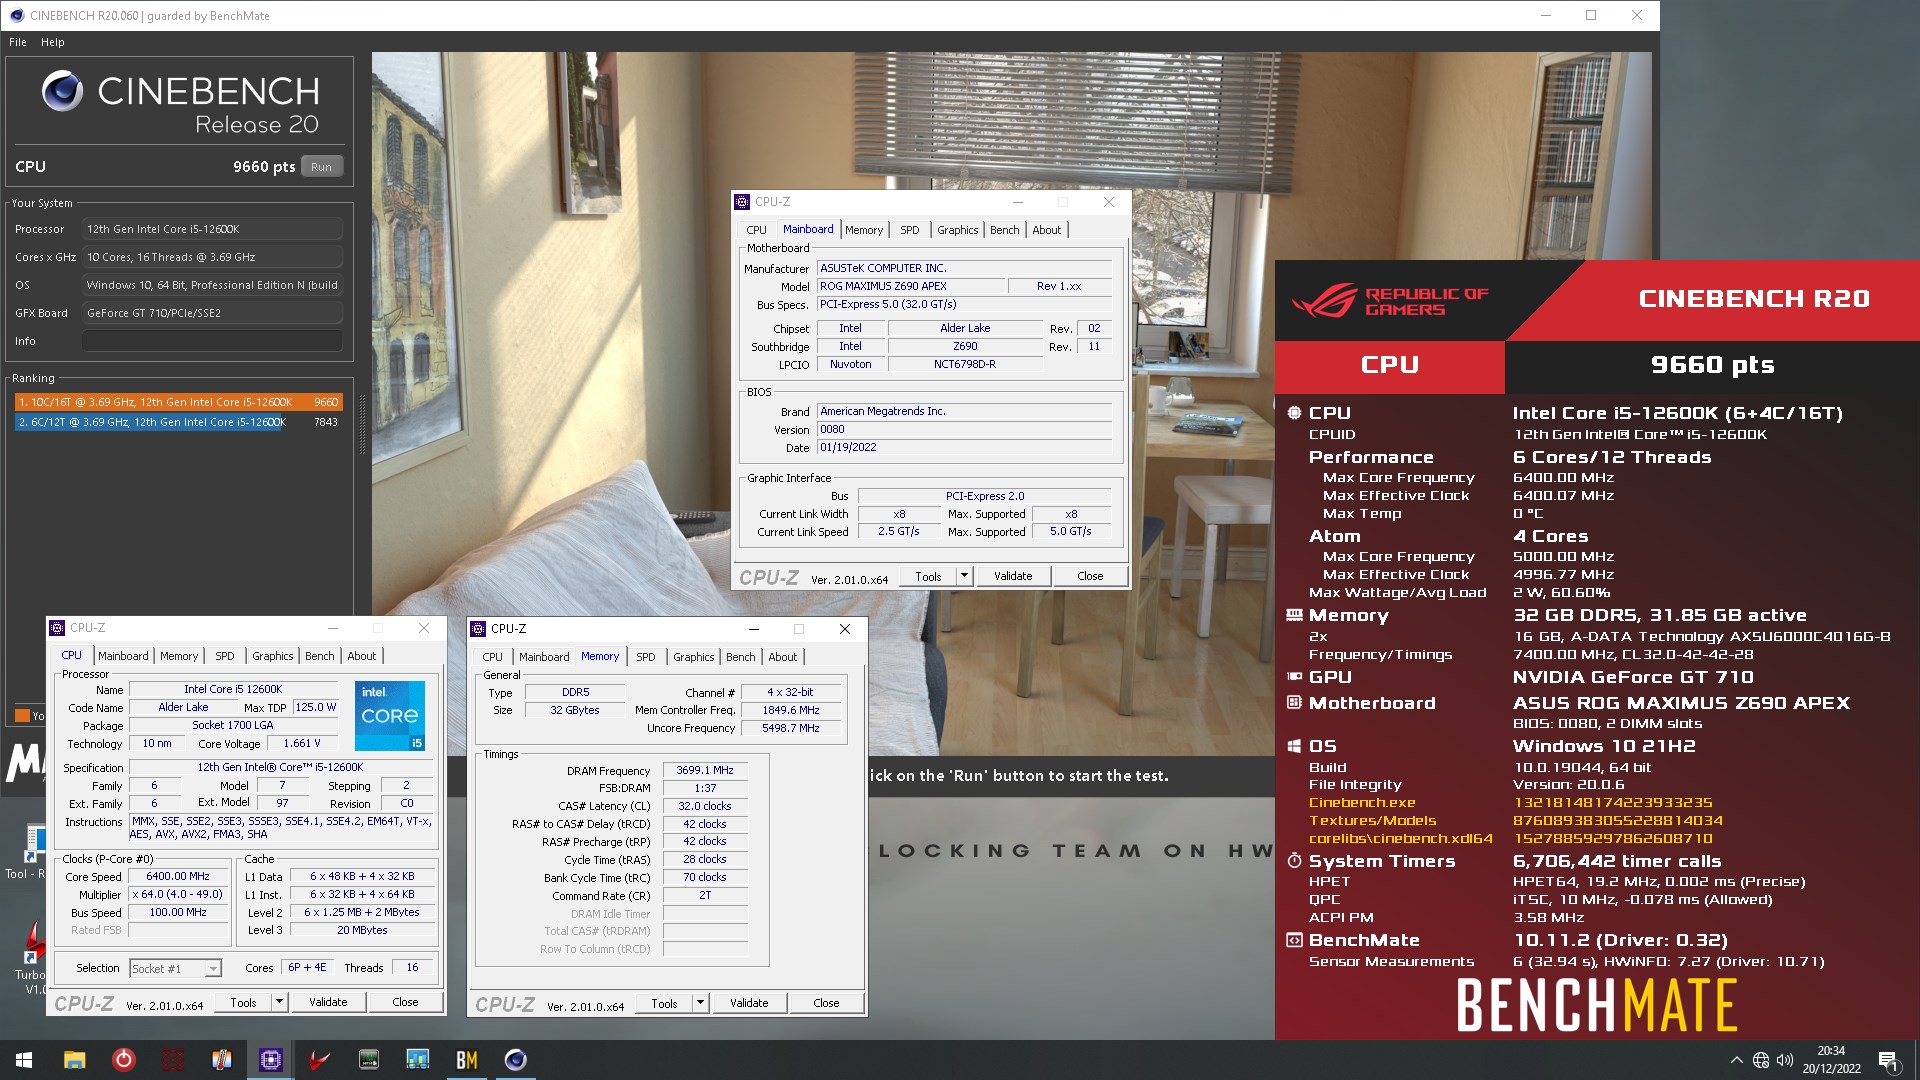Select the 6C/12T 7843 ranking entry
The width and height of the screenshot is (1920, 1080).
(x=178, y=422)
